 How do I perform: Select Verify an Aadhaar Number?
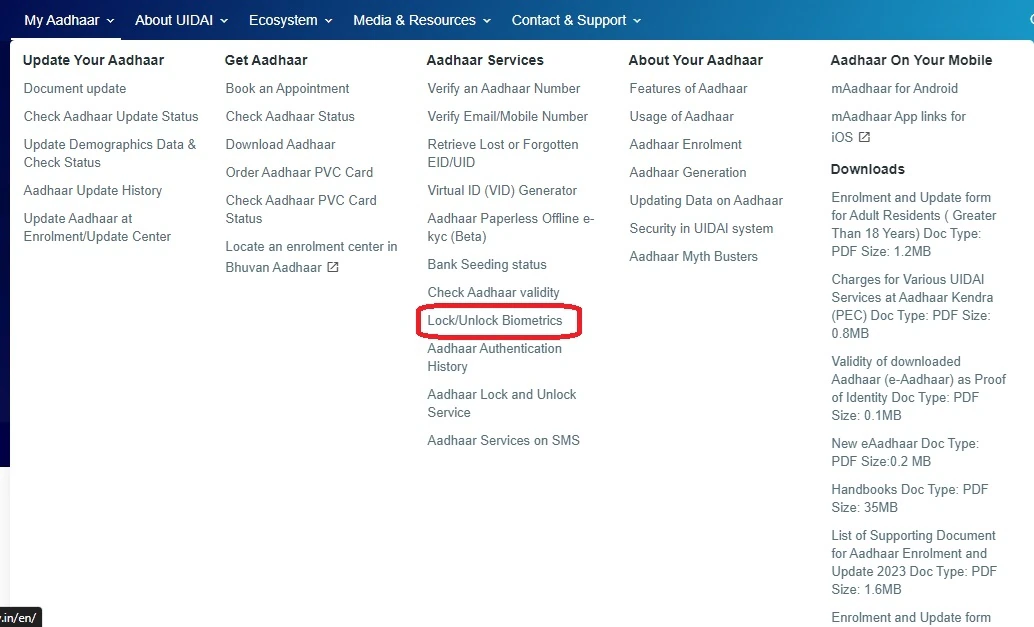click(504, 88)
